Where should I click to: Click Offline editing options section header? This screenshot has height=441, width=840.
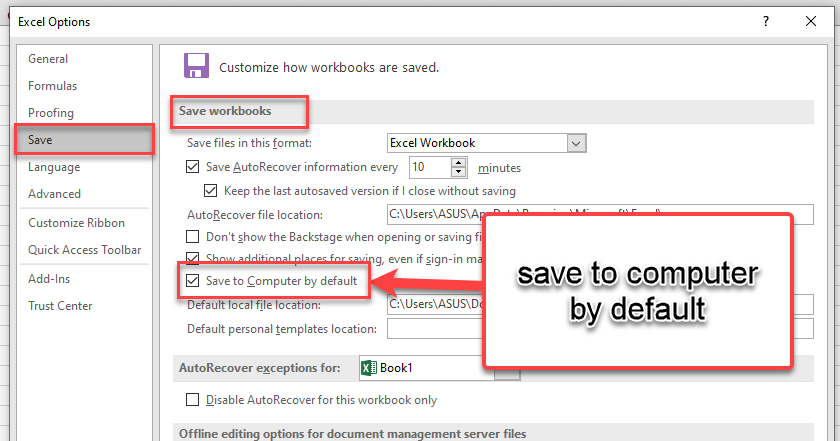(x=352, y=433)
